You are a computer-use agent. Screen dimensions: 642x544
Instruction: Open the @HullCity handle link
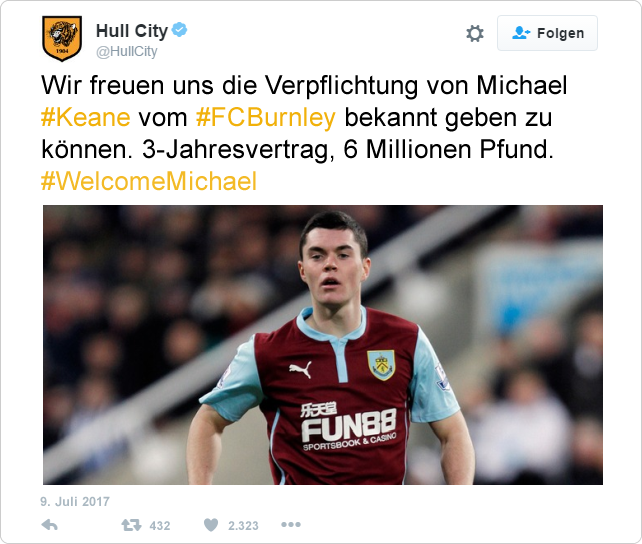127,52
